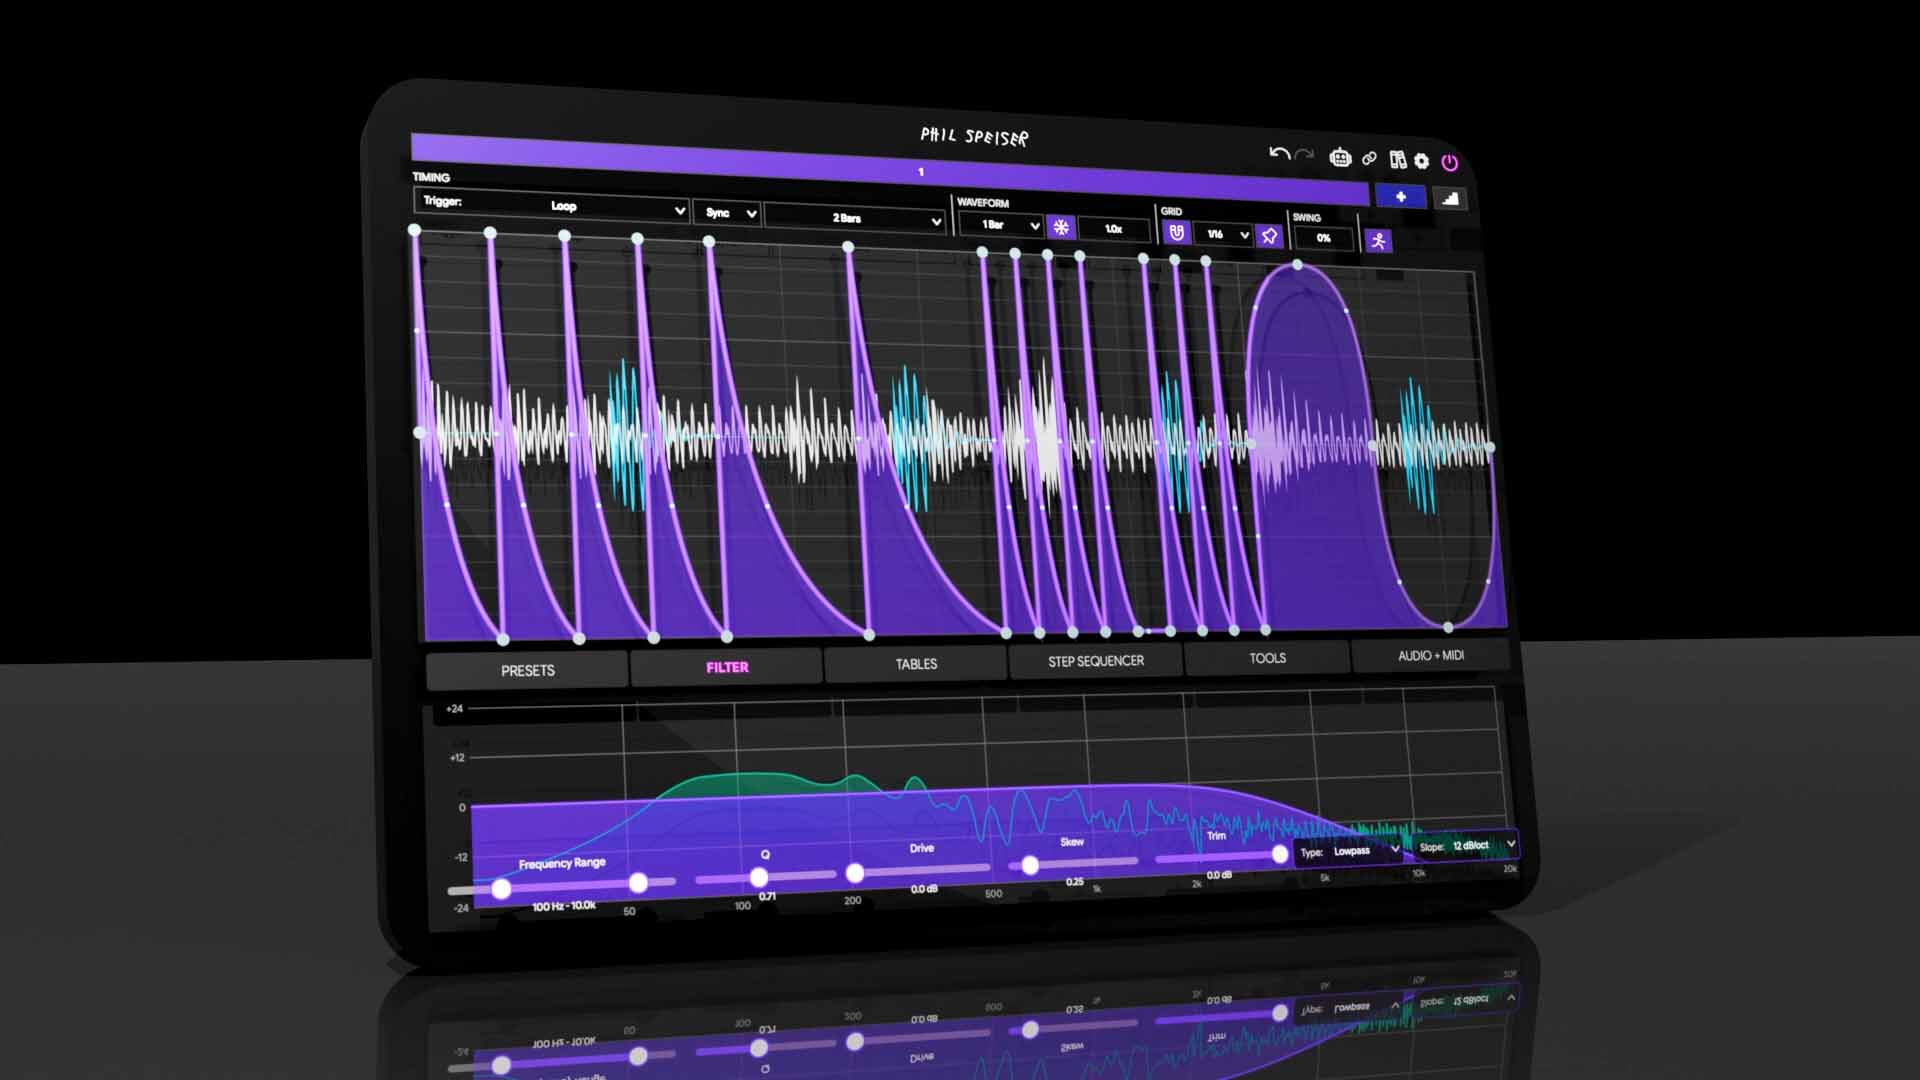This screenshot has width=1920, height=1080.
Task: Open the Slope 12 dB/oct dropdown
Action: (x=1466, y=846)
